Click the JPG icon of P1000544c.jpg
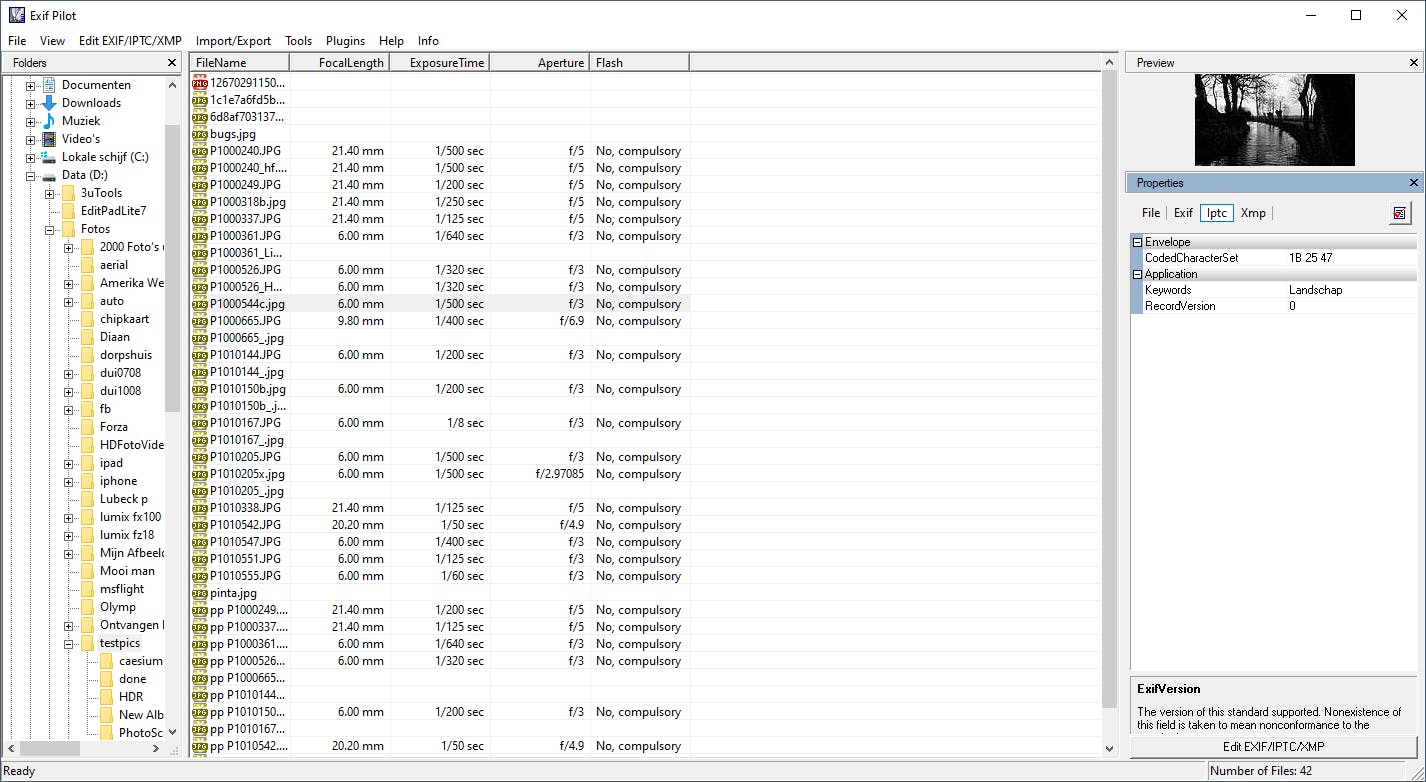 (x=200, y=304)
